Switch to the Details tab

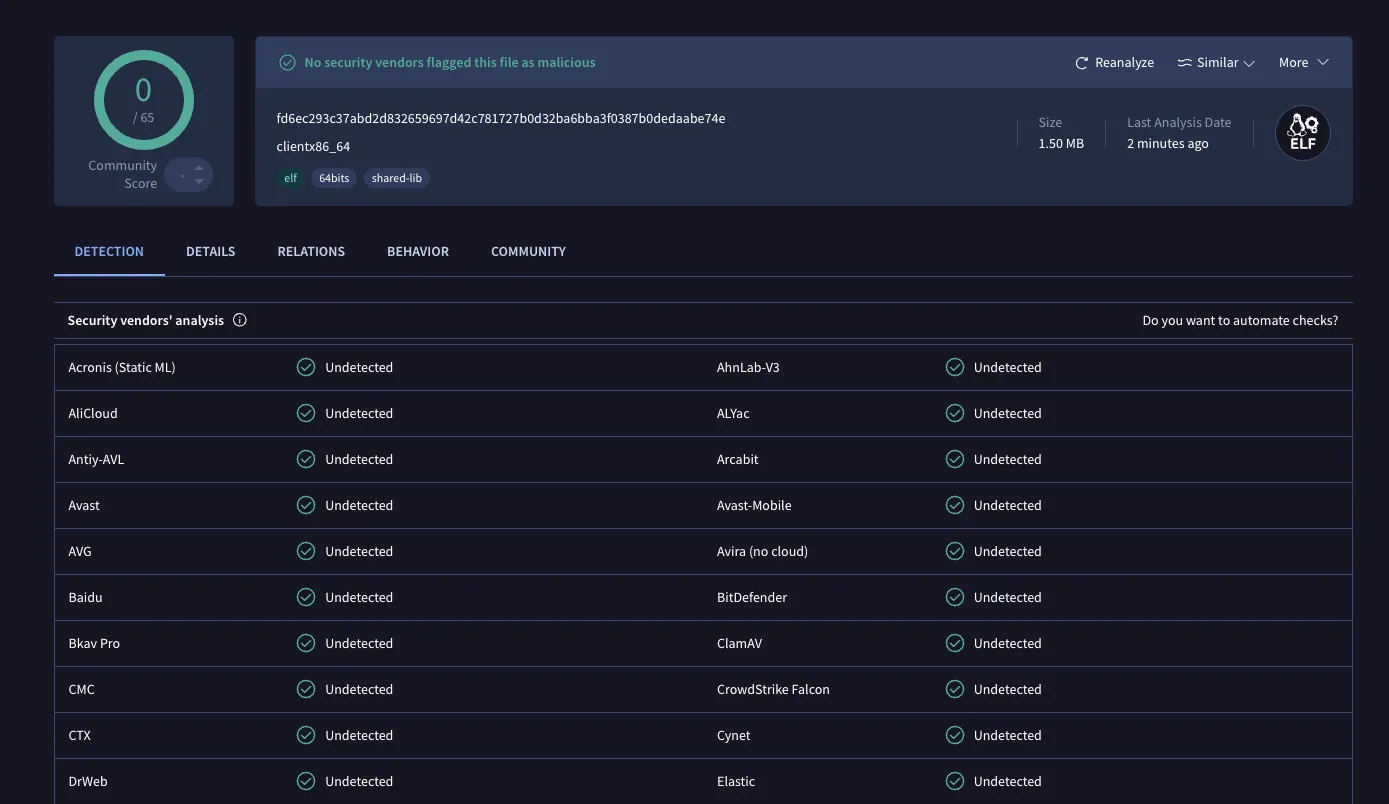210,251
